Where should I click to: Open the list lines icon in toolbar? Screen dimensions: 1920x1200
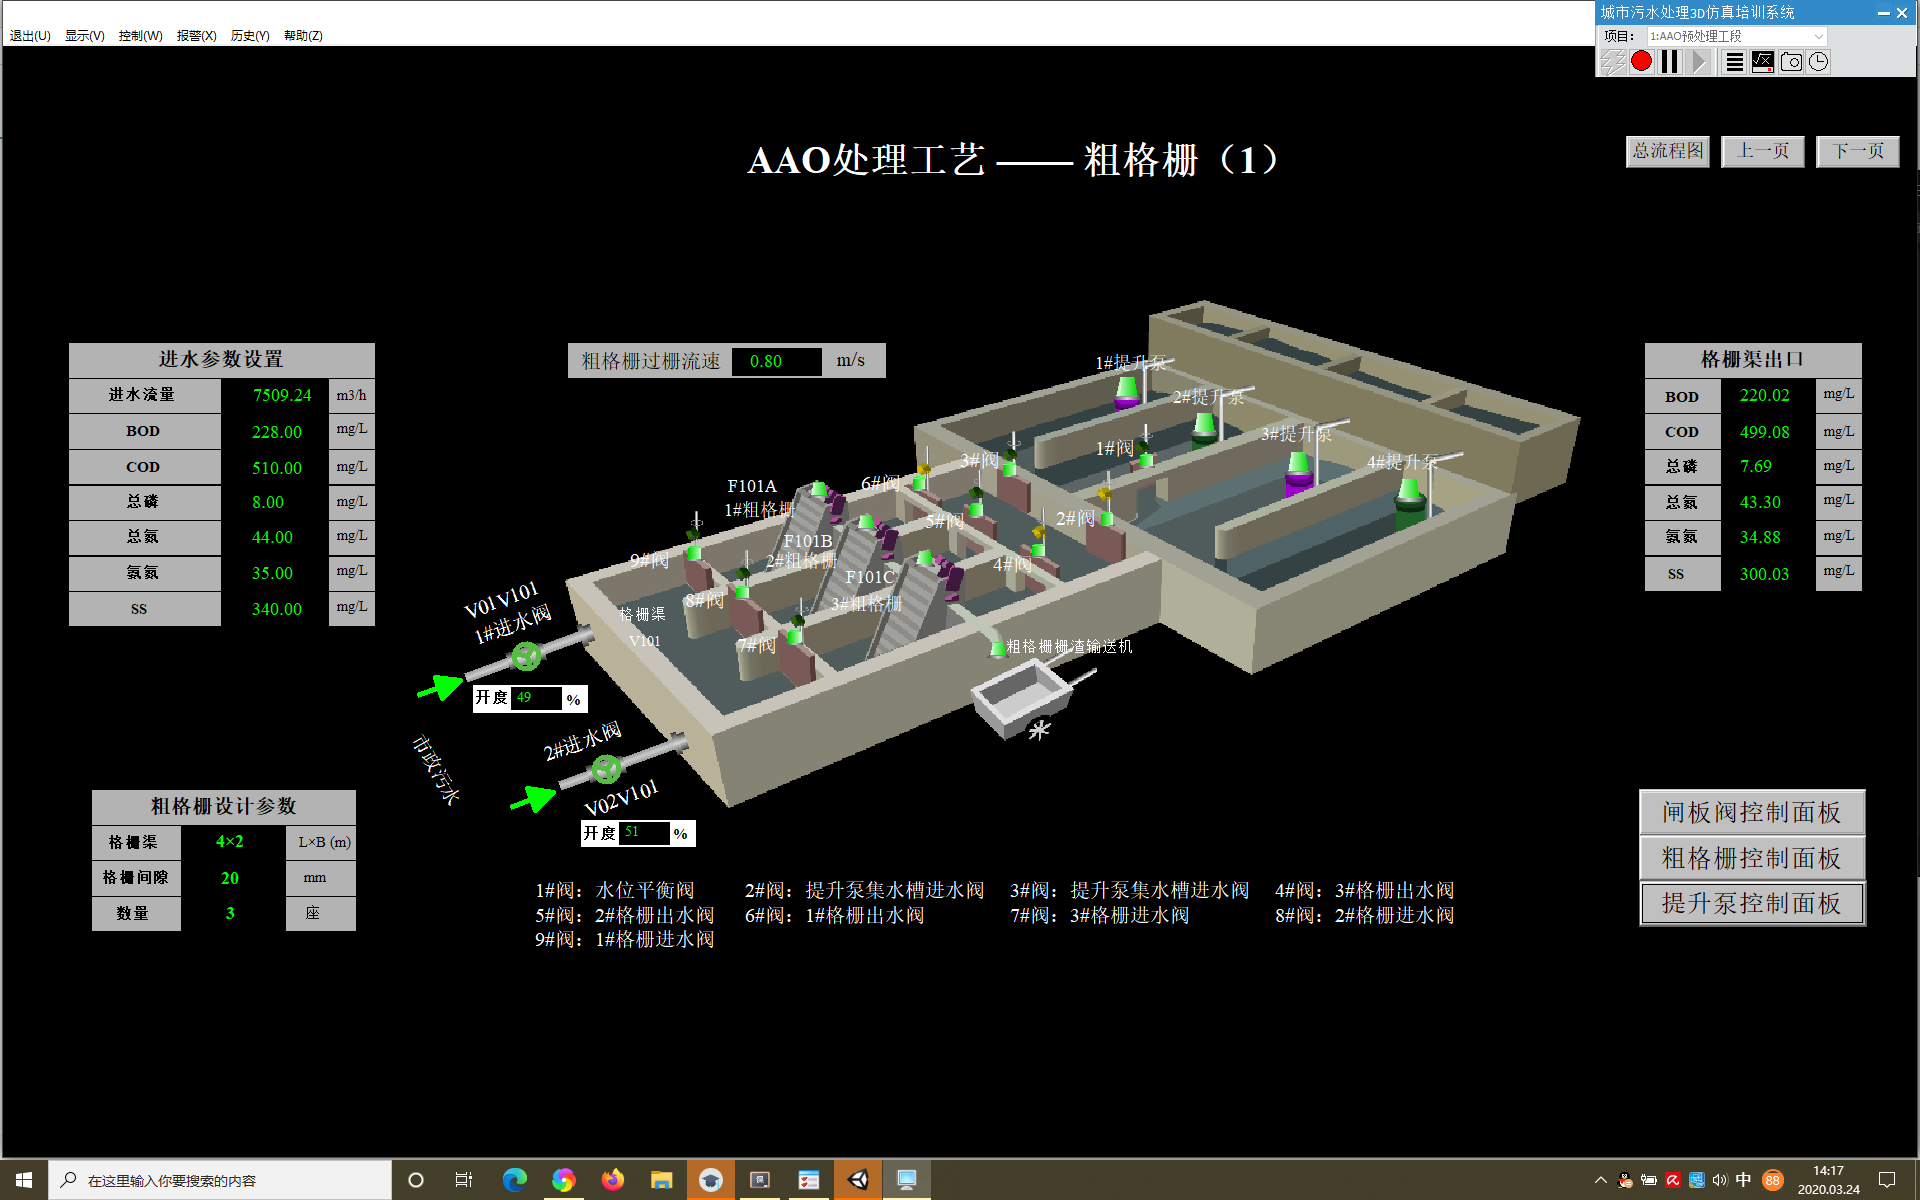1734,62
